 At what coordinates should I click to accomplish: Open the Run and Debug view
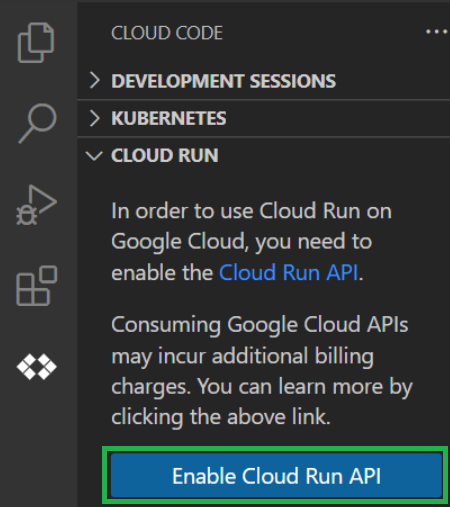click(36, 205)
